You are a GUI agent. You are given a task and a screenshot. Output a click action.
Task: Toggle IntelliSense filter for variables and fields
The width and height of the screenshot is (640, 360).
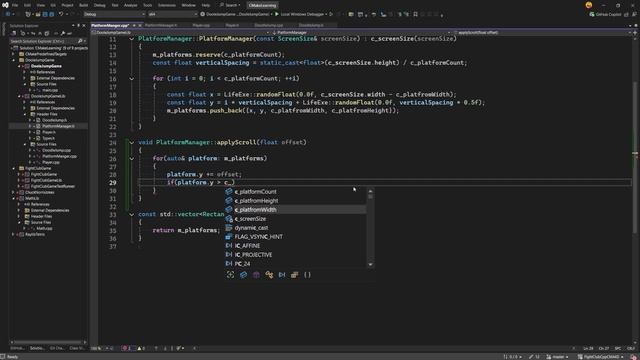tap(244, 275)
